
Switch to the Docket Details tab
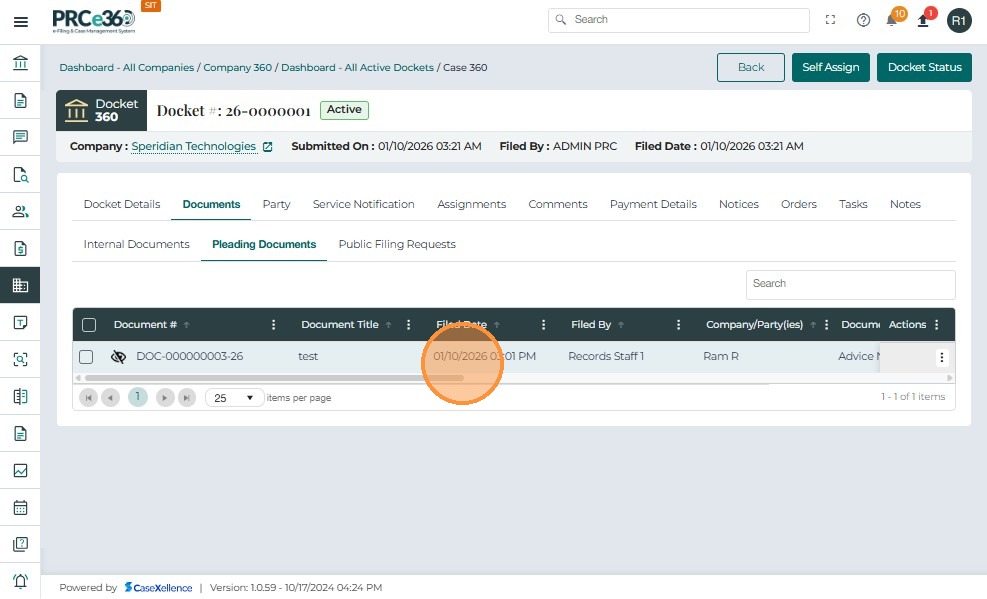pos(122,204)
